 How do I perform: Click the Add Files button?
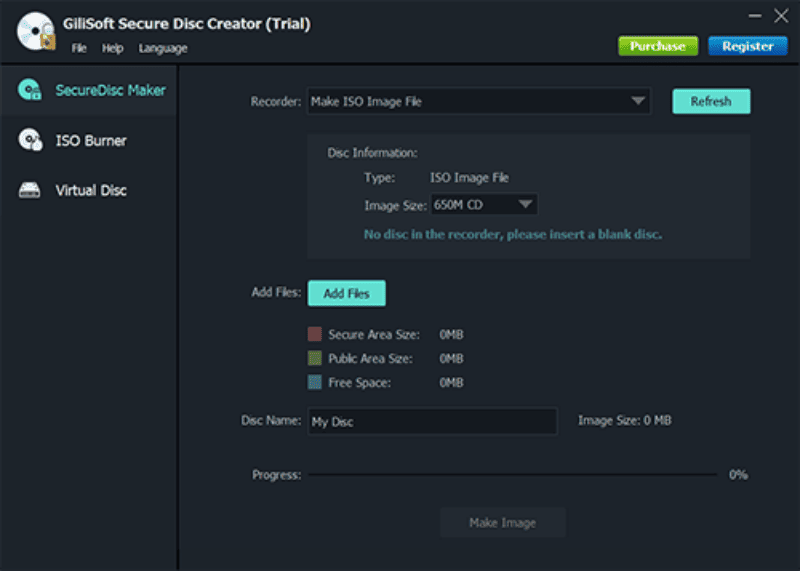(346, 293)
